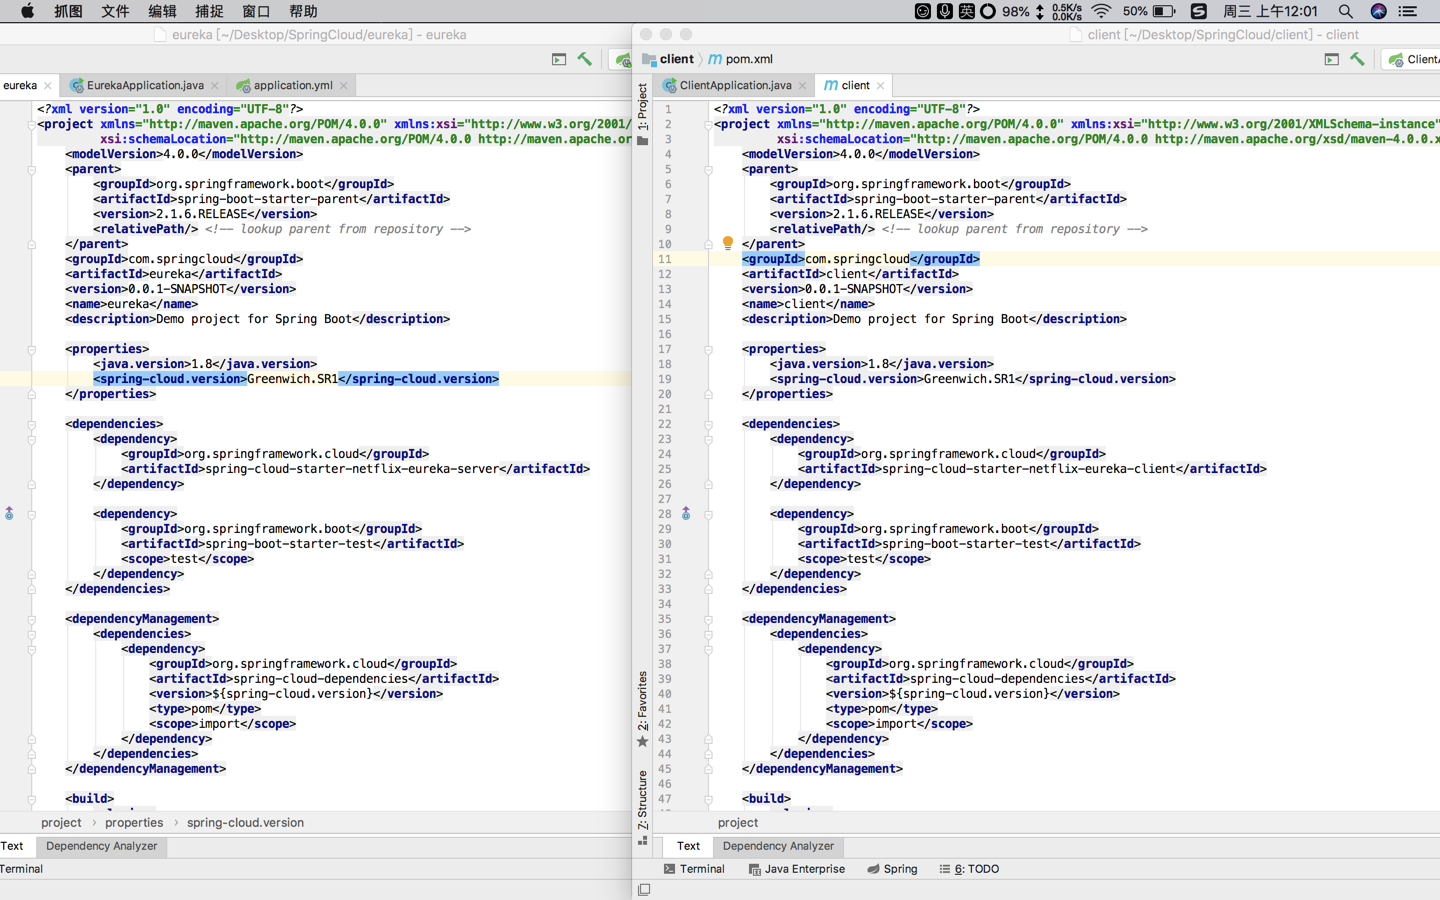The height and width of the screenshot is (900, 1440).
Task: Click the groupId com.springcloud line in client
Action: 861,259
